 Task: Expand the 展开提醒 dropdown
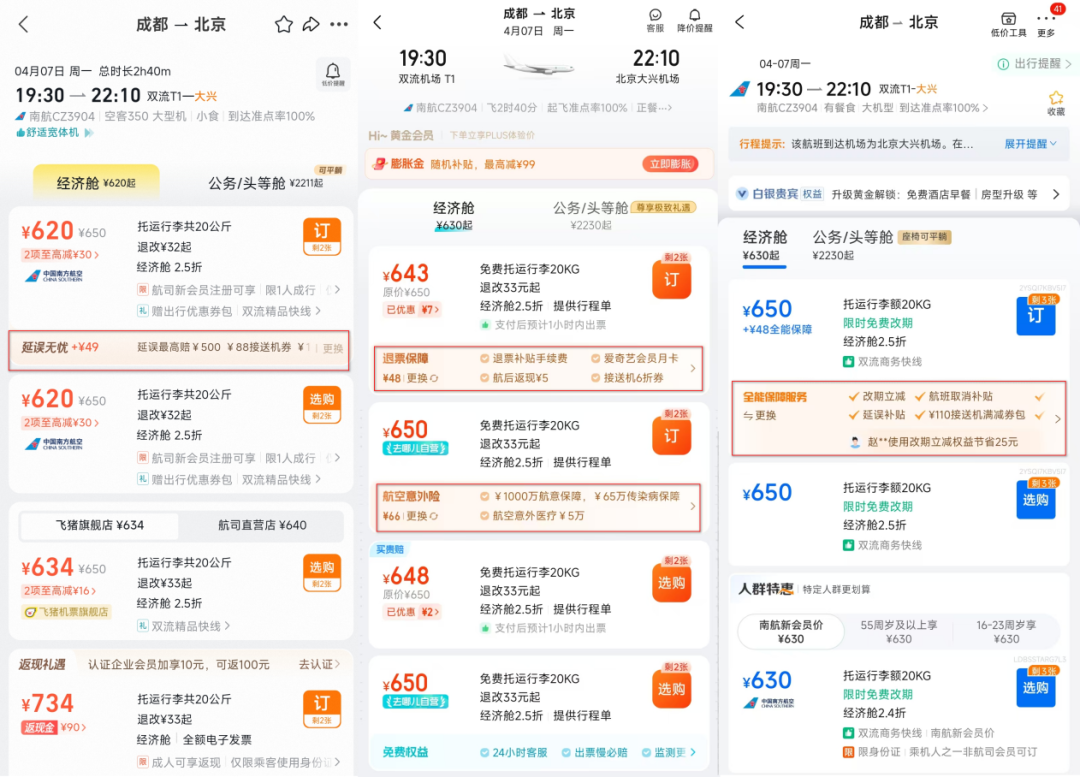pyautogui.click(x=1030, y=144)
